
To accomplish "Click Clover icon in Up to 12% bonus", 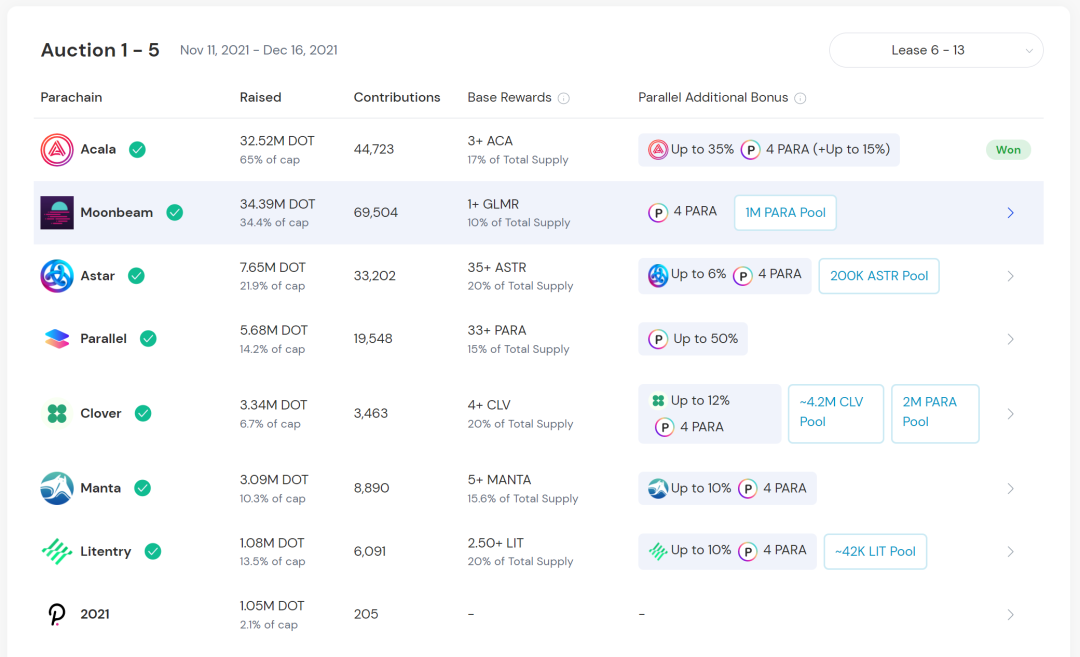I will point(658,401).
